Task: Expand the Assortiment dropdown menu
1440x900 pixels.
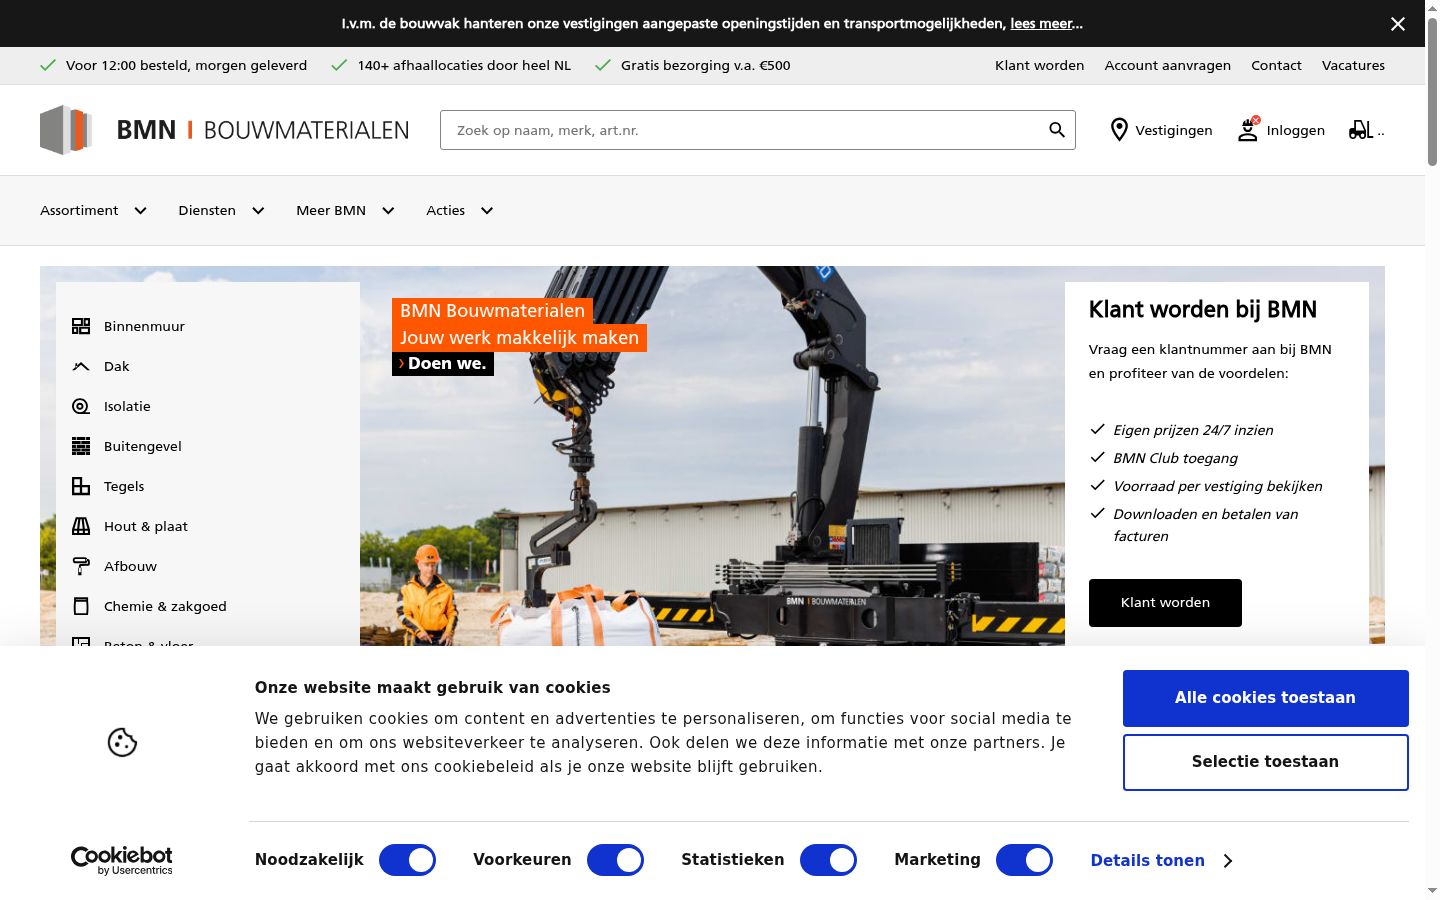Action: 94,210
